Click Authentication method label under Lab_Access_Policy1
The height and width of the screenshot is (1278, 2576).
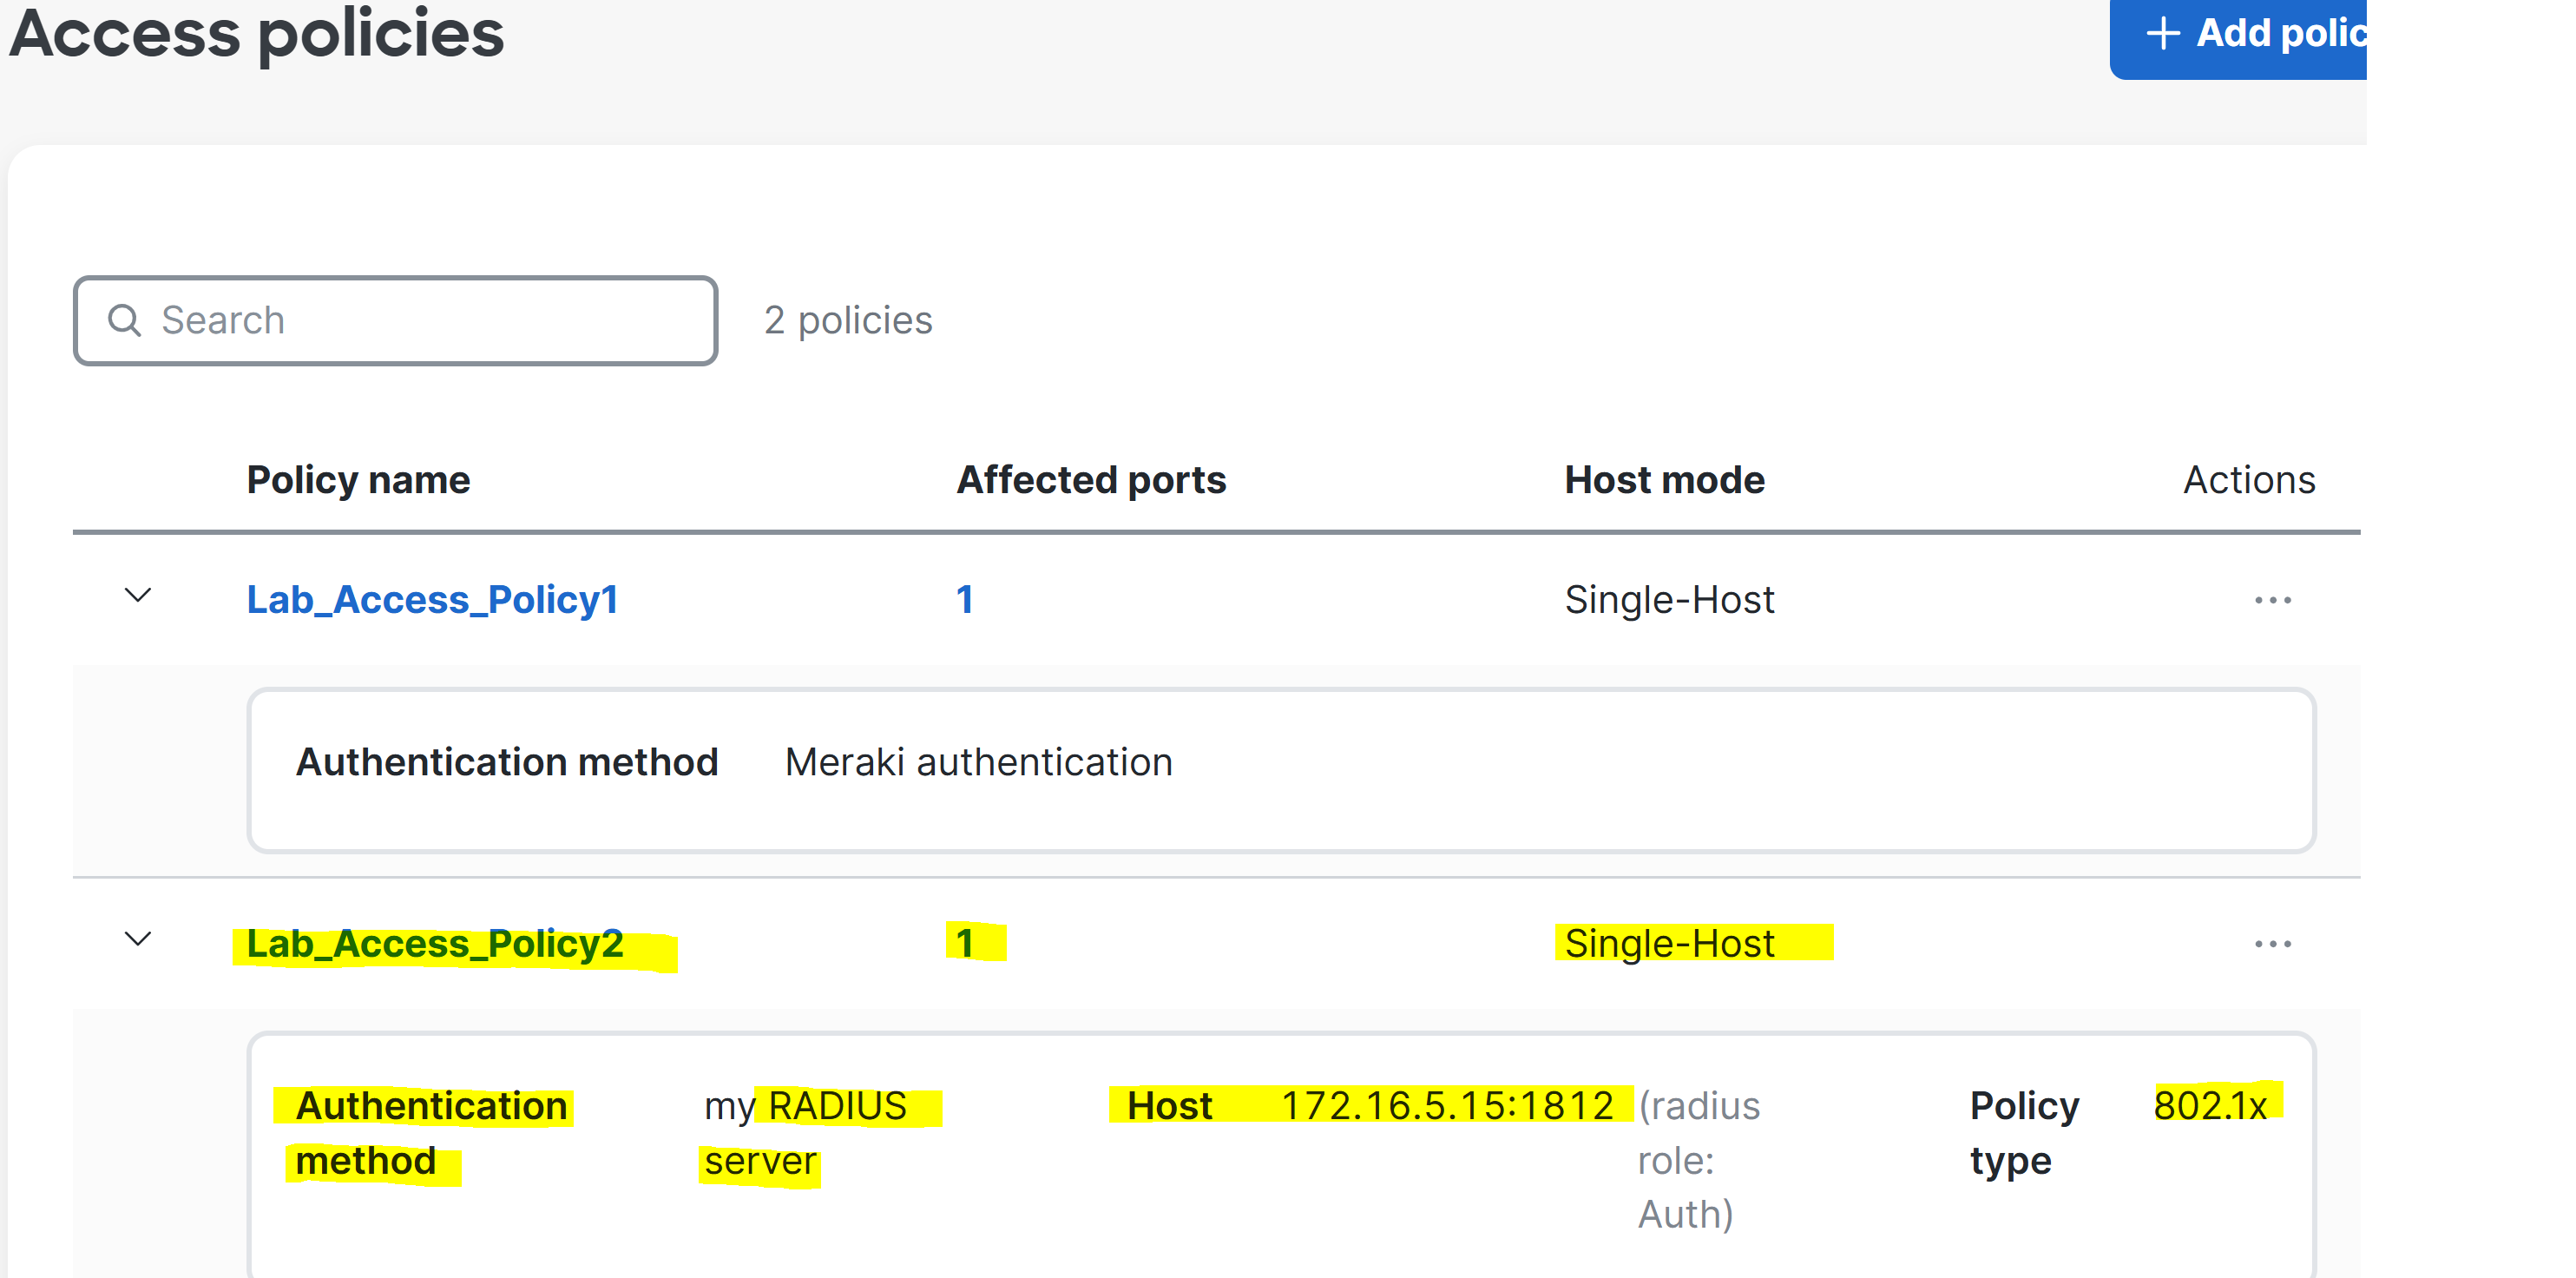507,763
